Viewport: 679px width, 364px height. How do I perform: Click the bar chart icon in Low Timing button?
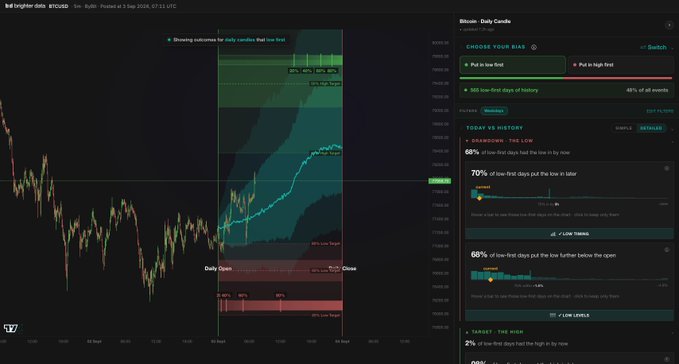[553, 234]
